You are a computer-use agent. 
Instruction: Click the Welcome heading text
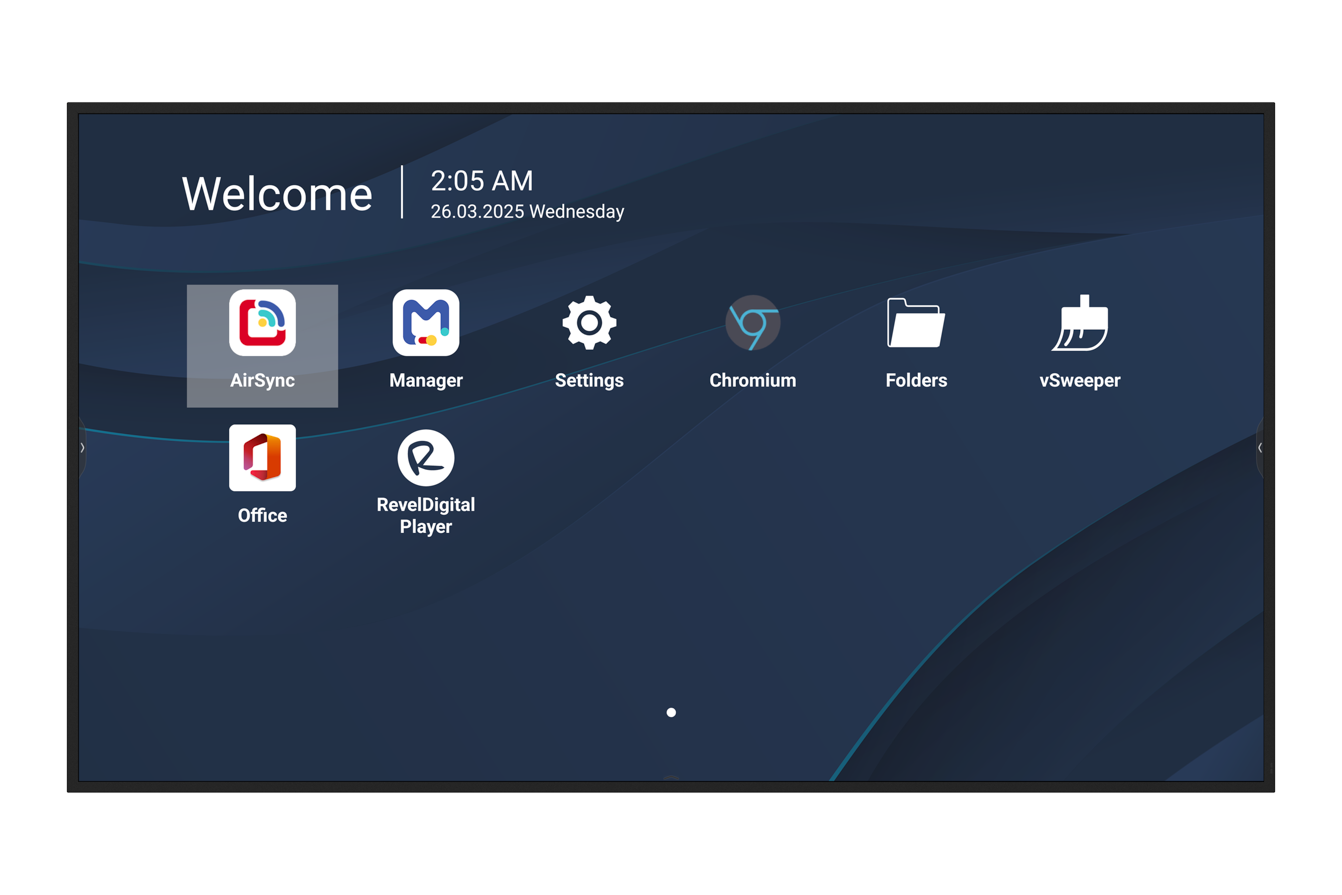(277, 194)
